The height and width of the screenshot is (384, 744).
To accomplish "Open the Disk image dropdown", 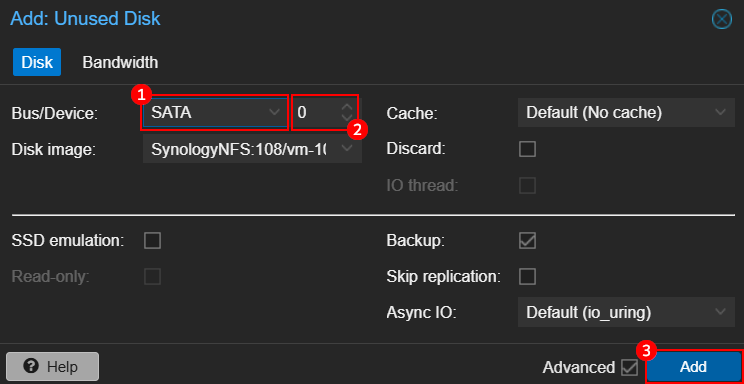I will click(252, 149).
